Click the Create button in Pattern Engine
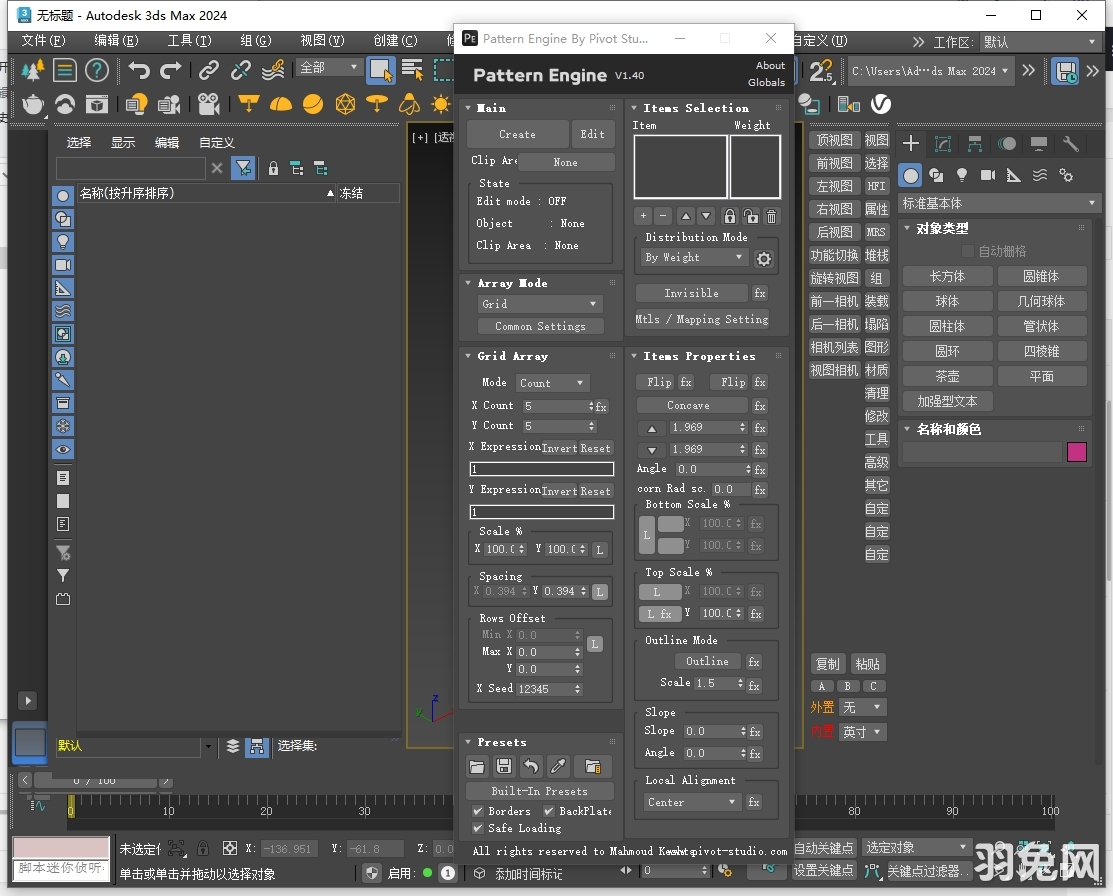This screenshot has width=1113, height=896. [517, 133]
